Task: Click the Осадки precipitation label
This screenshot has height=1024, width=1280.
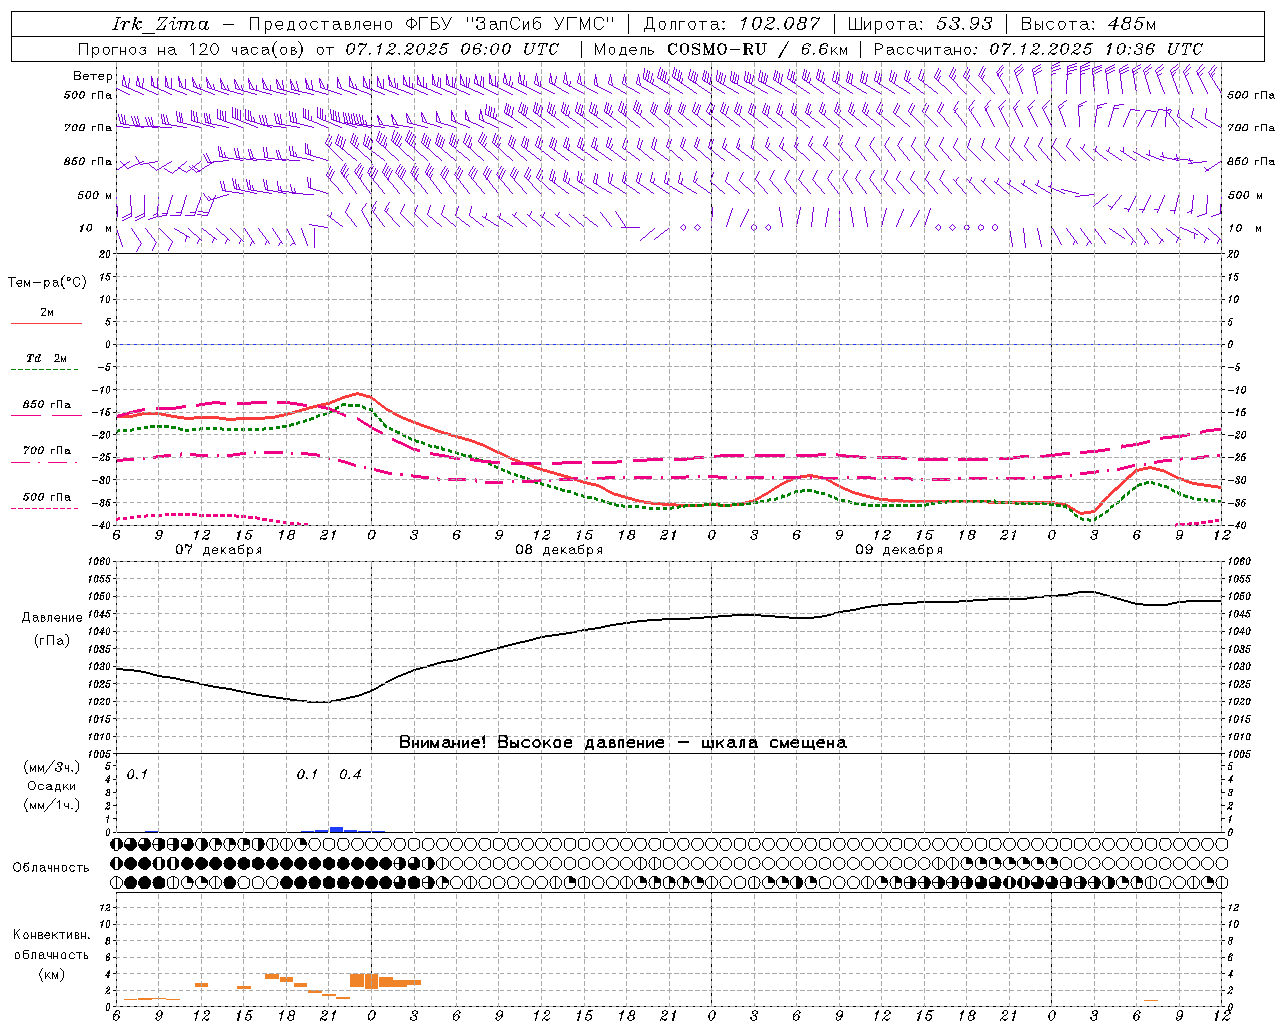Action: click(51, 786)
